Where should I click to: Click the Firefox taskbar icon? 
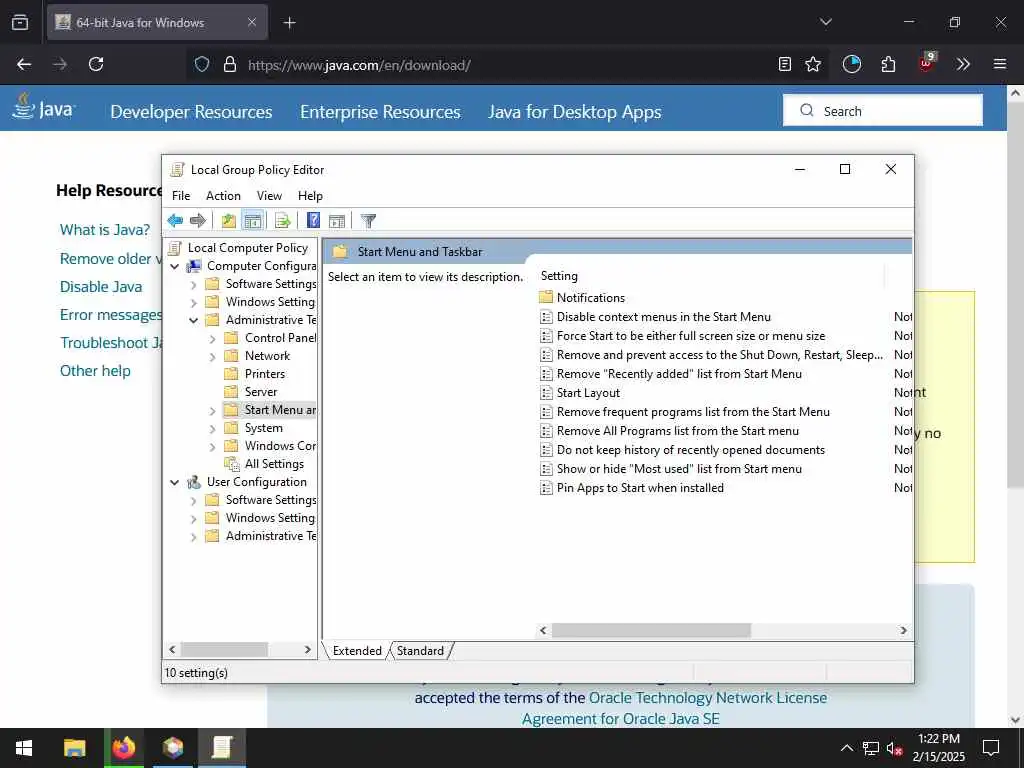click(123, 748)
